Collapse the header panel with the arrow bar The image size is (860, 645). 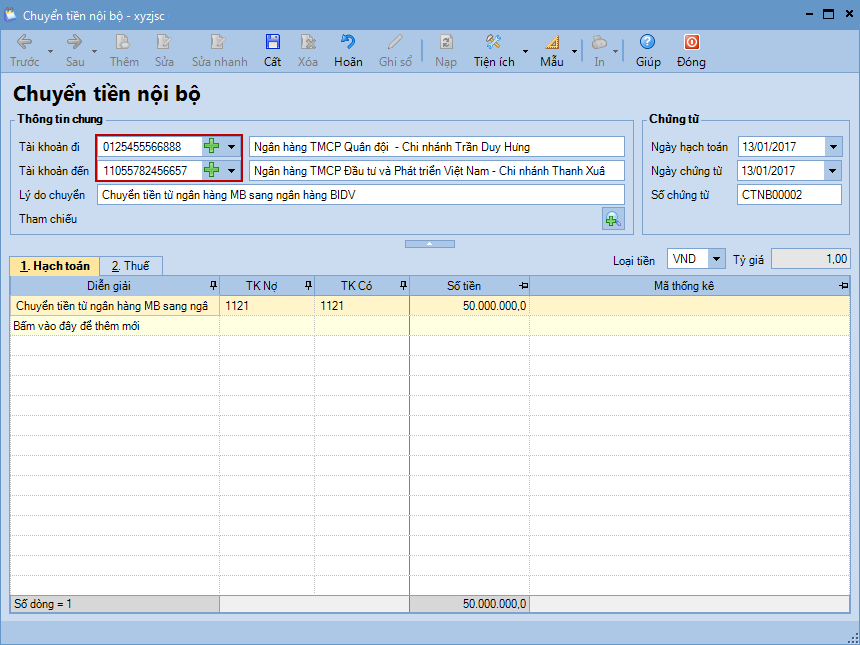(x=428, y=243)
